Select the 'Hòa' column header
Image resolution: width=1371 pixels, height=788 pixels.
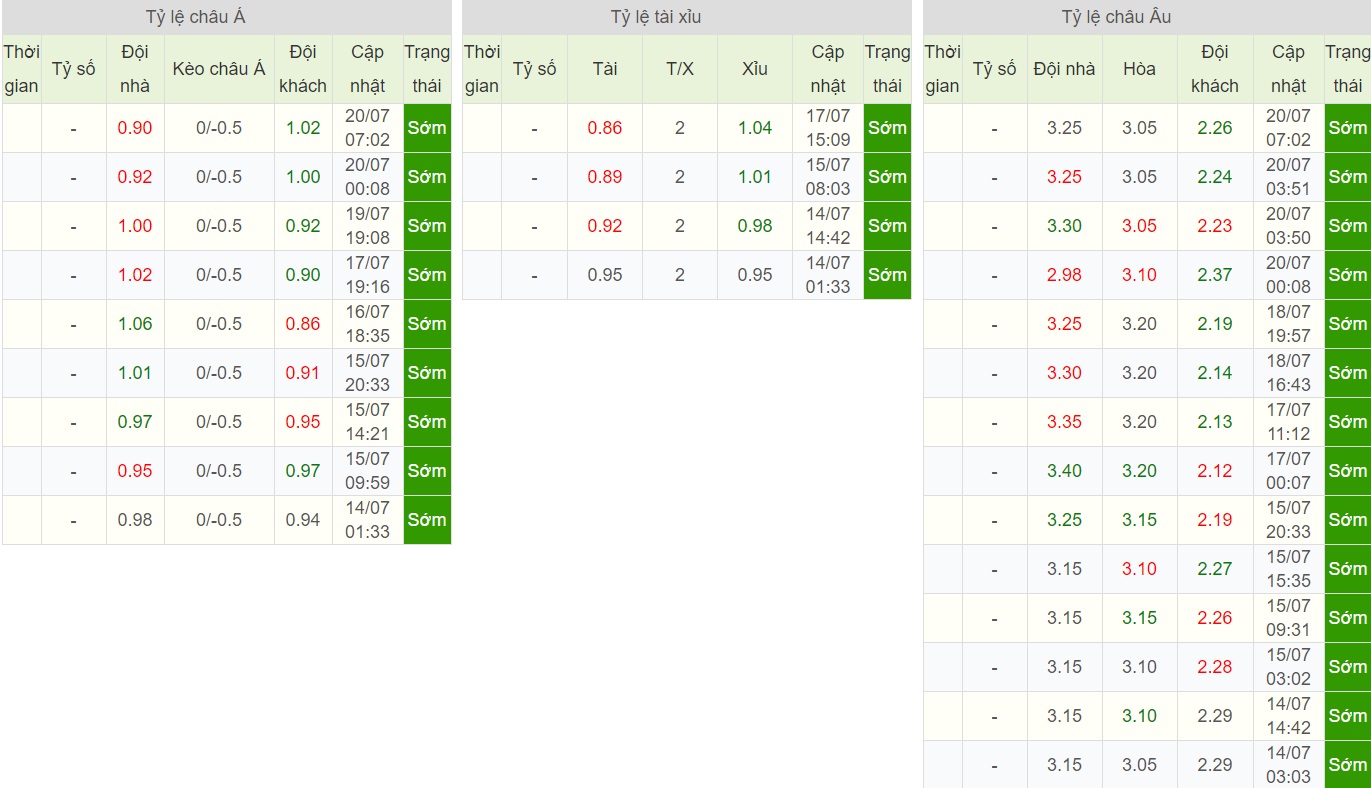pyautogui.click(x=1139, y=69)
